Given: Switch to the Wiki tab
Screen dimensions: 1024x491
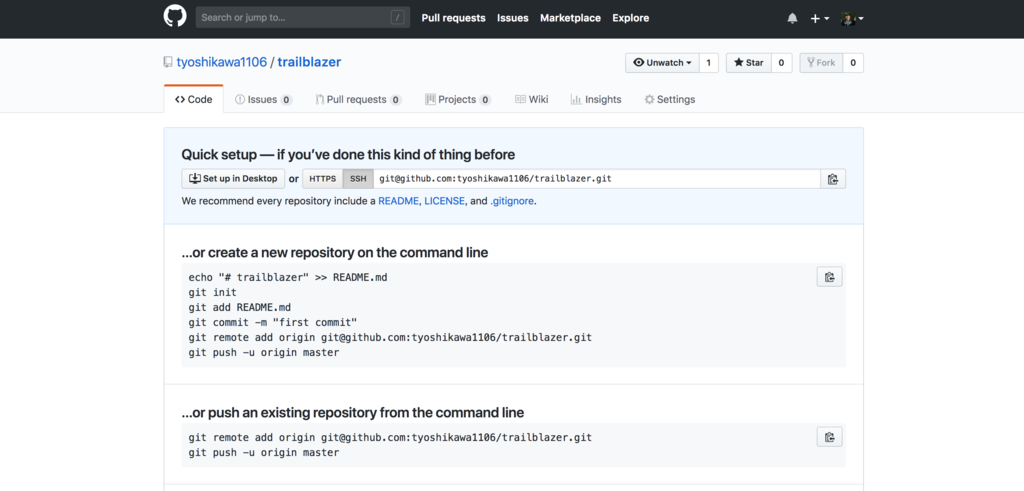Looking at the screenshot, I should pos(532,99).
